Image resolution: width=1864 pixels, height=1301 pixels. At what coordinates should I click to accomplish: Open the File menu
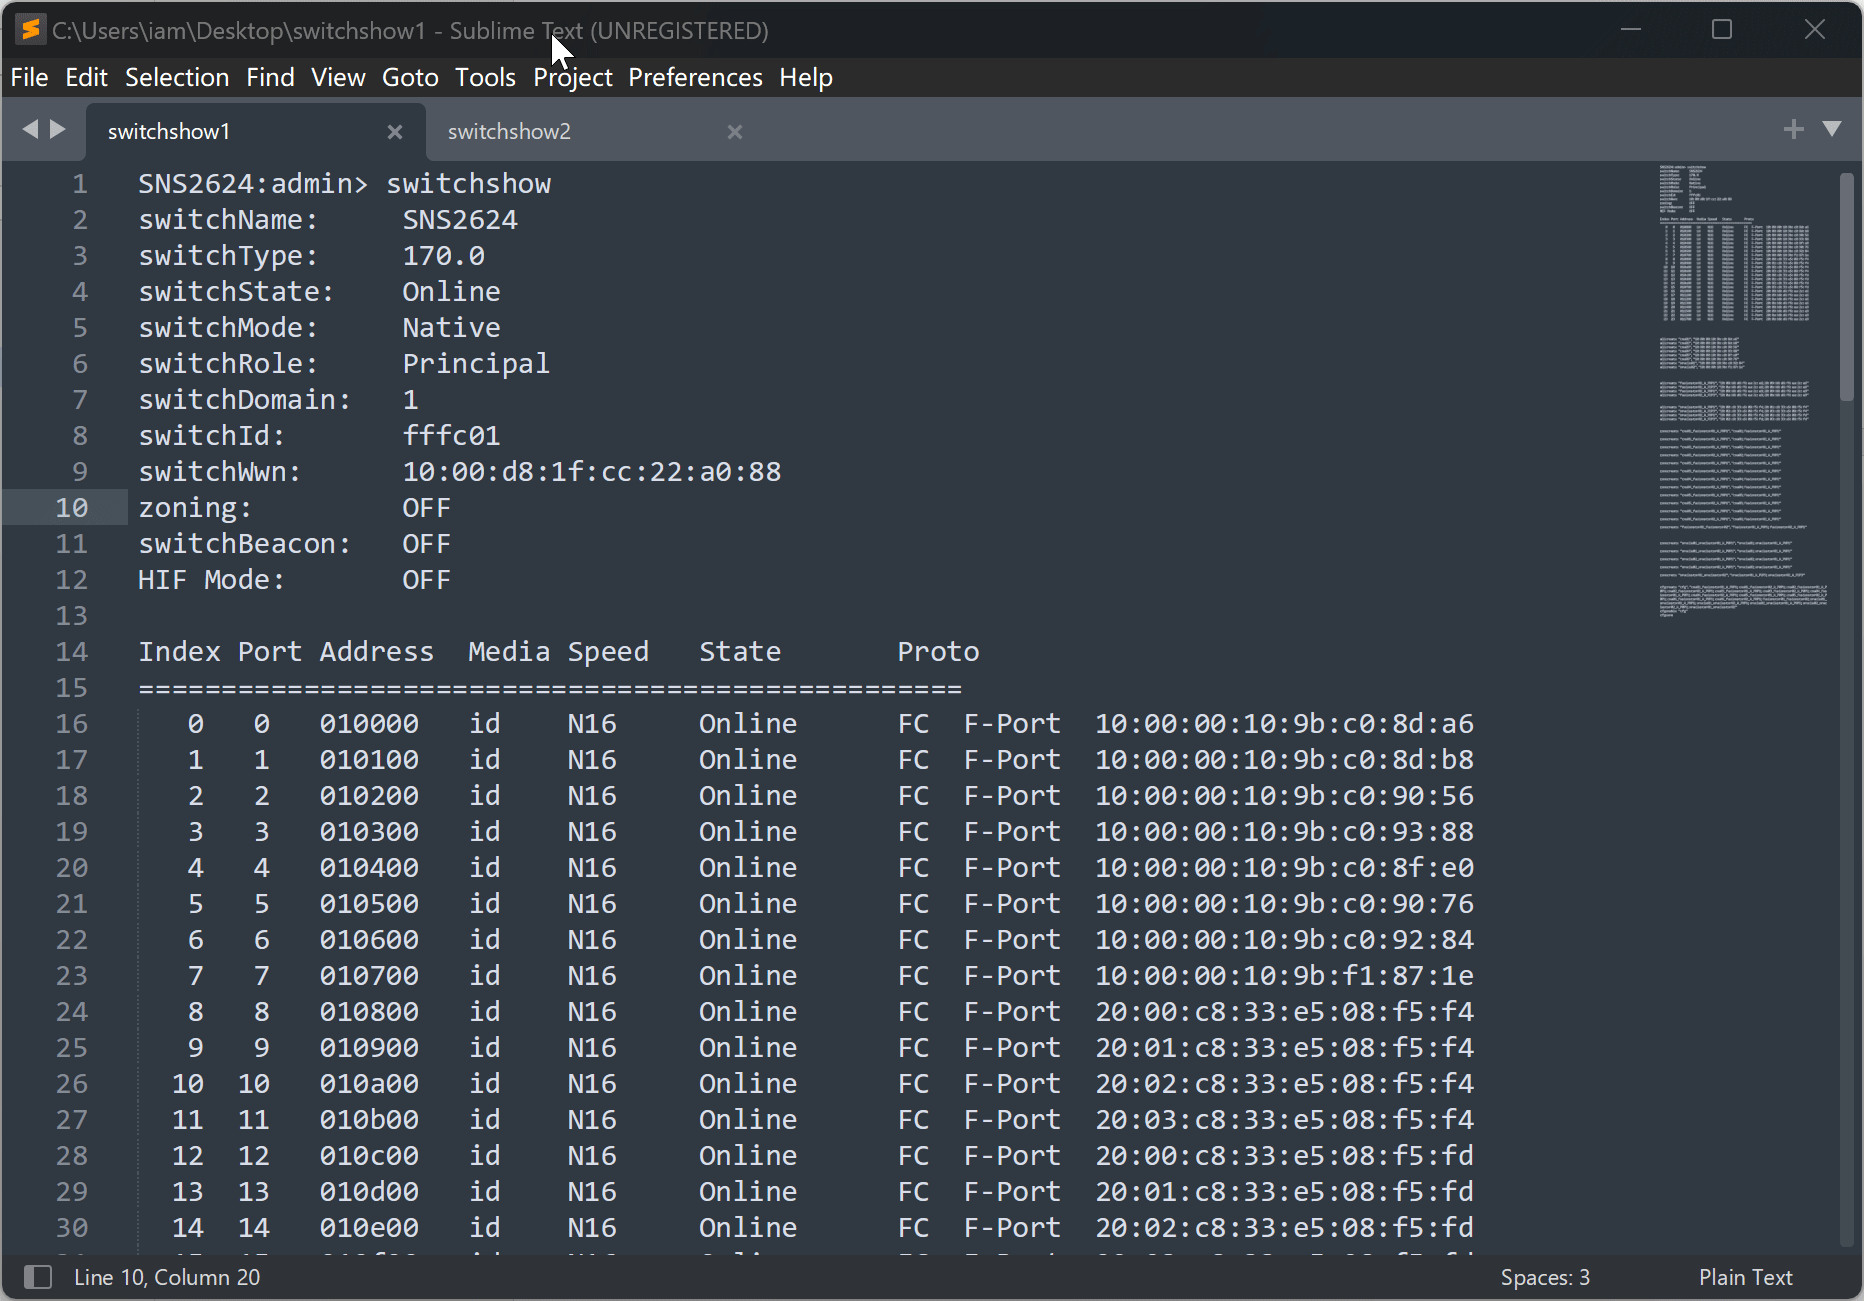pyautogui.click(x=28, y=77)
